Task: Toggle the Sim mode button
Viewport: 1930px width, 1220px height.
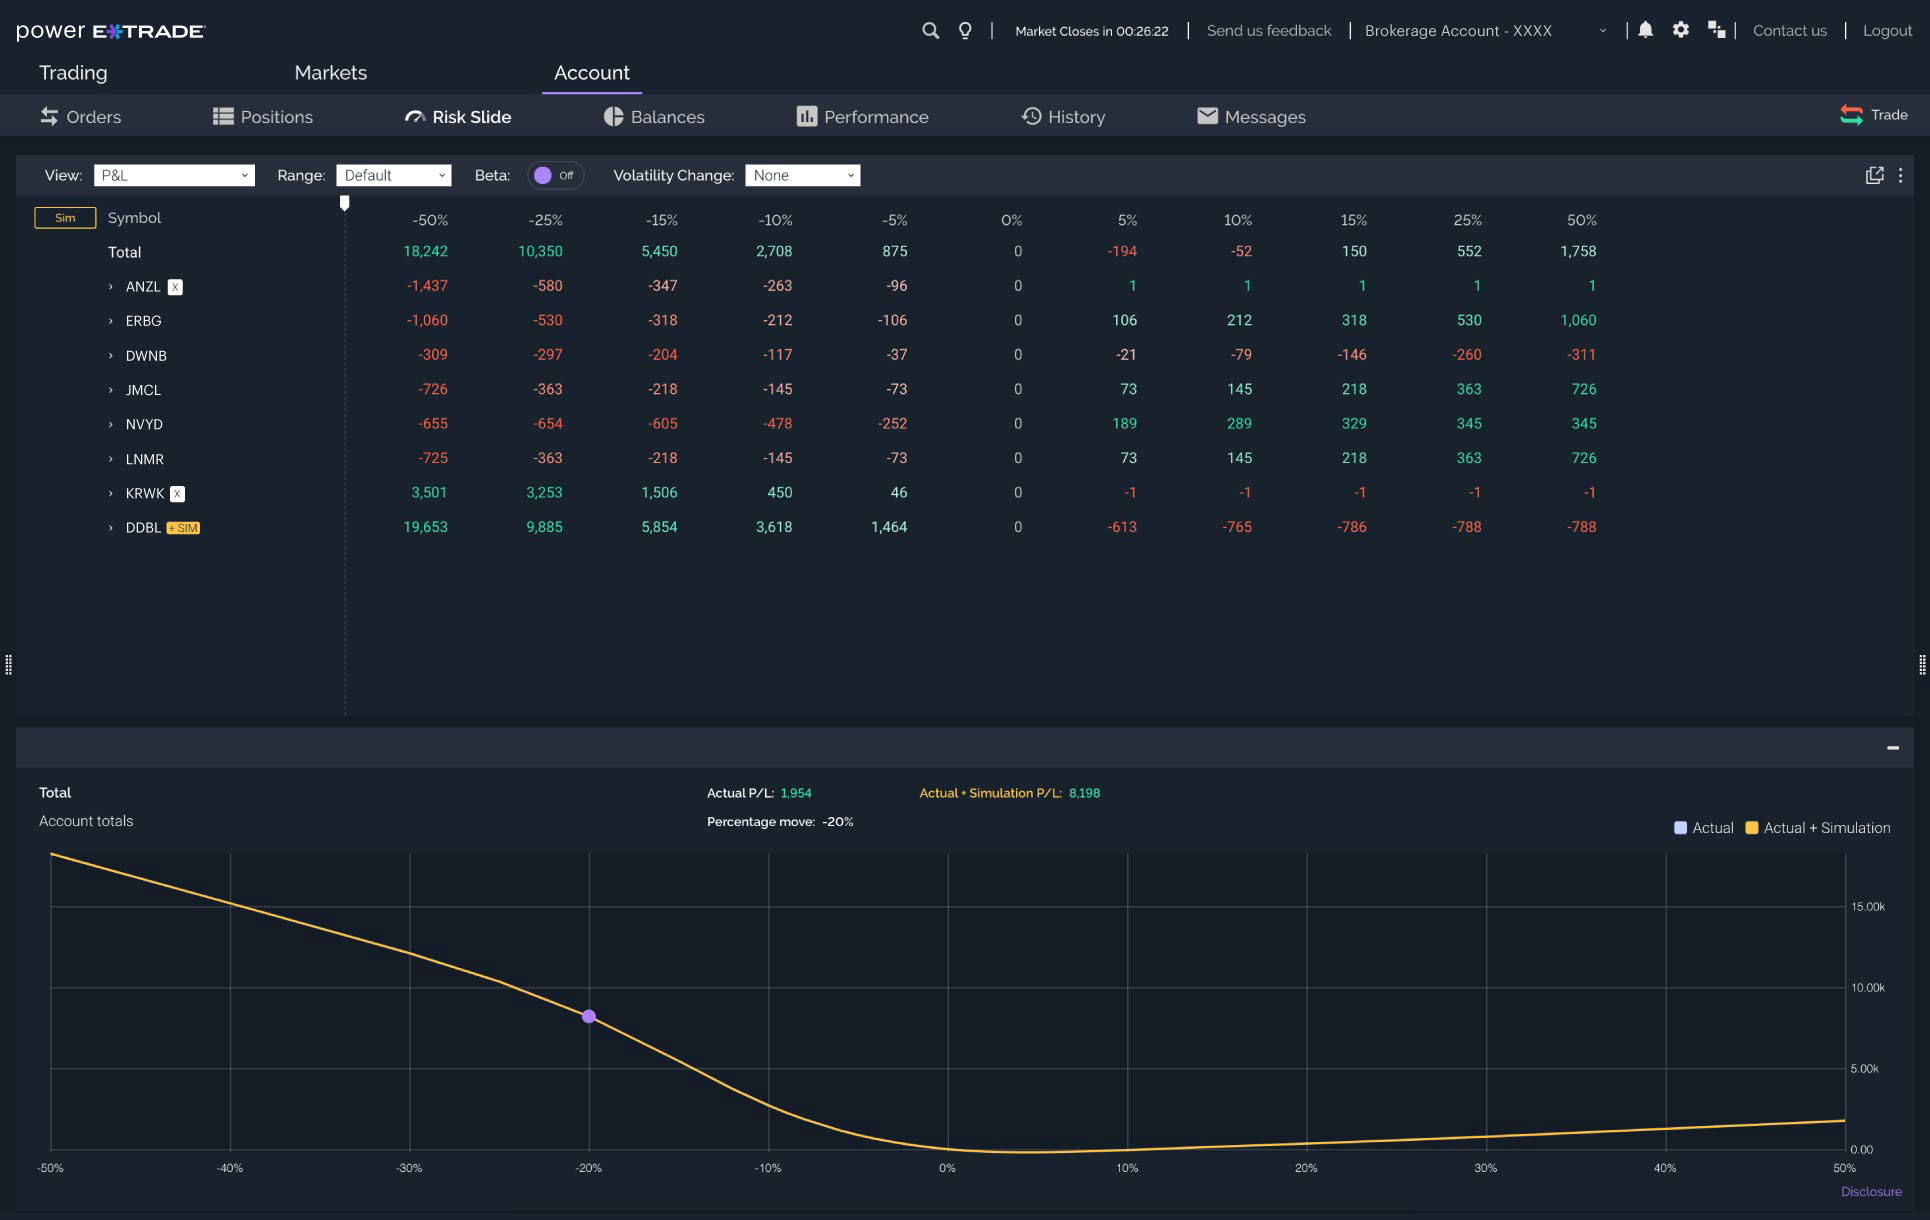Action: pyautogui.click(x=65, y=218)
